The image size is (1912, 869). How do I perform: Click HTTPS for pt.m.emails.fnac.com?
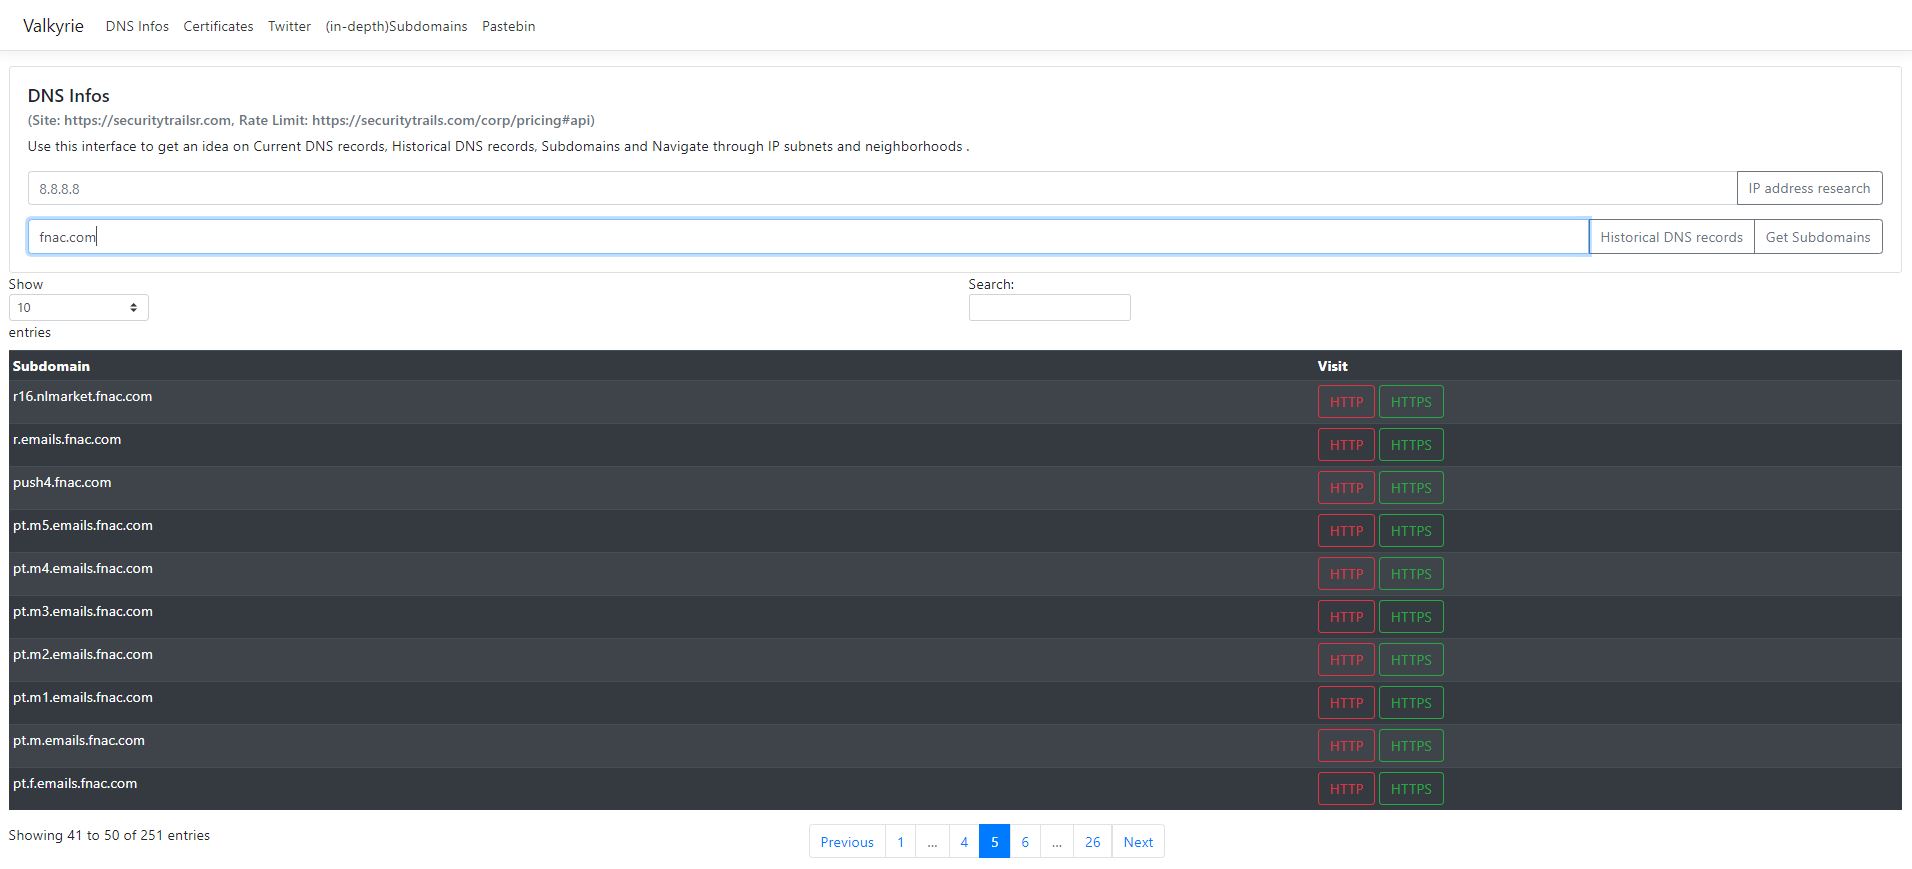point(1411,746)
